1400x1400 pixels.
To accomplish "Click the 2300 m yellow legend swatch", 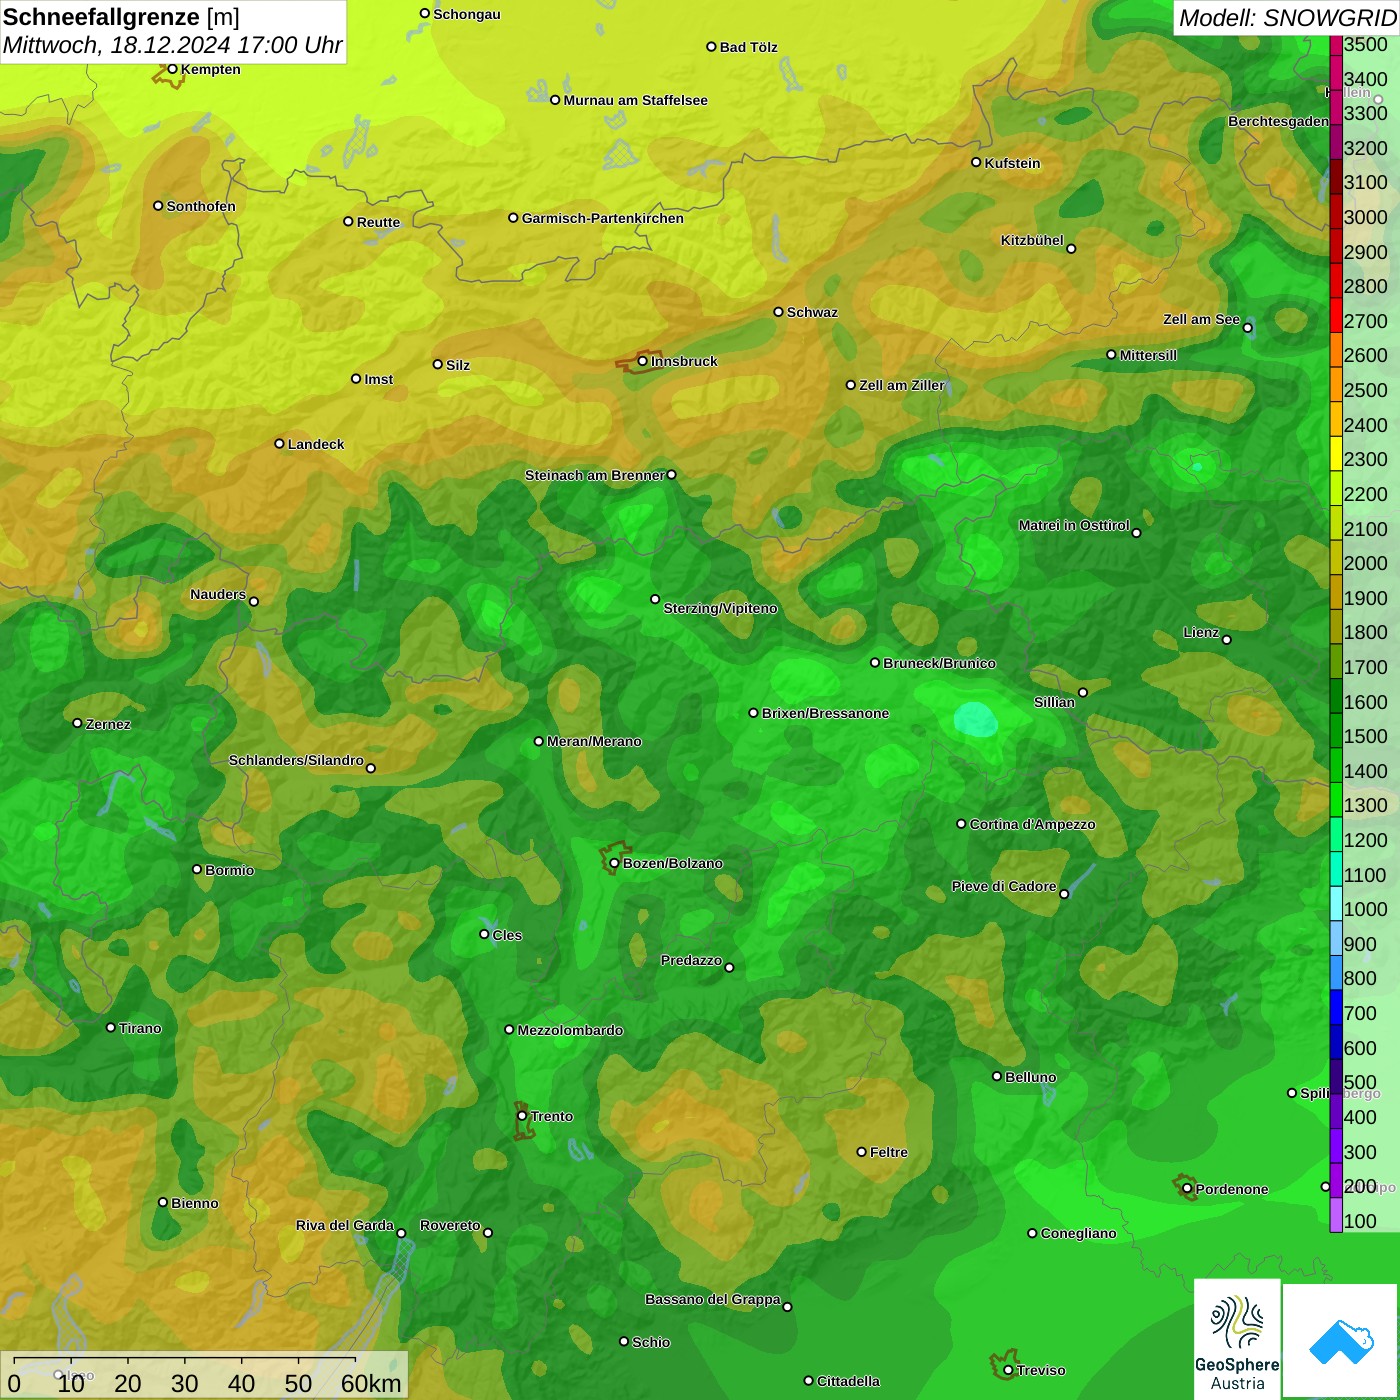I will 1336,453.
